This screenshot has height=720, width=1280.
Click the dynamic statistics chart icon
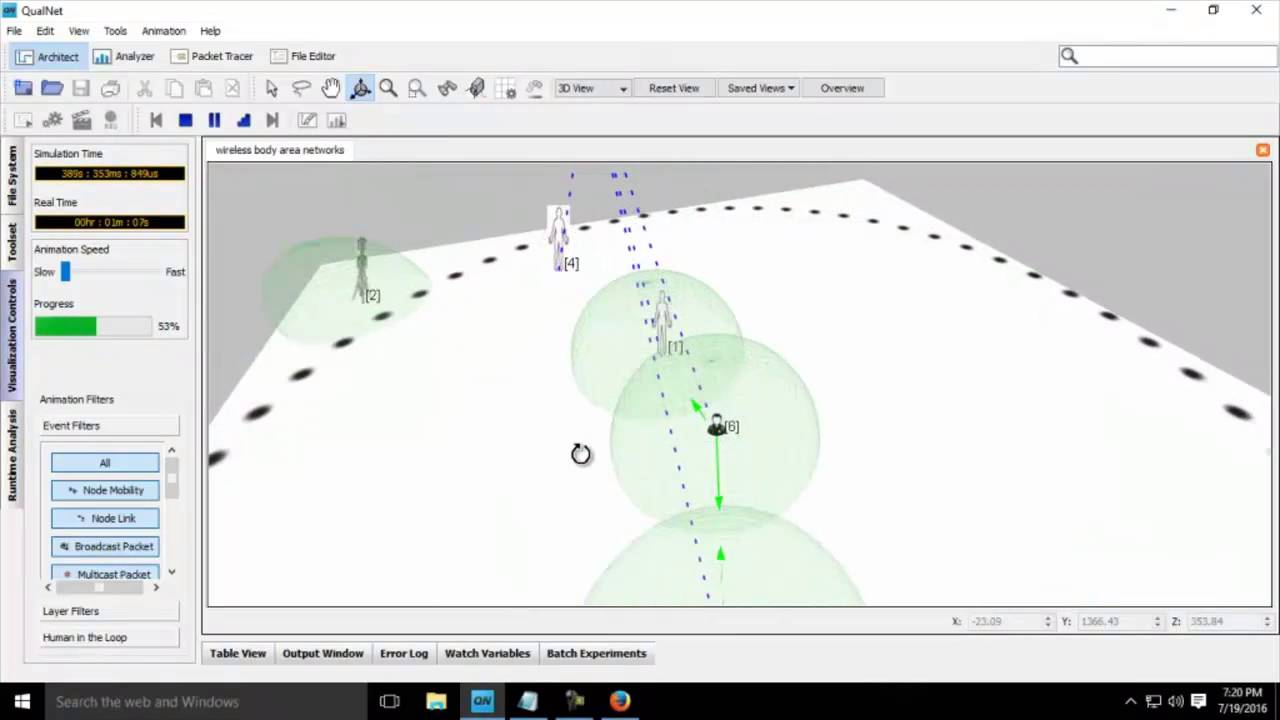pyautogui.click(x=337, y=120)
